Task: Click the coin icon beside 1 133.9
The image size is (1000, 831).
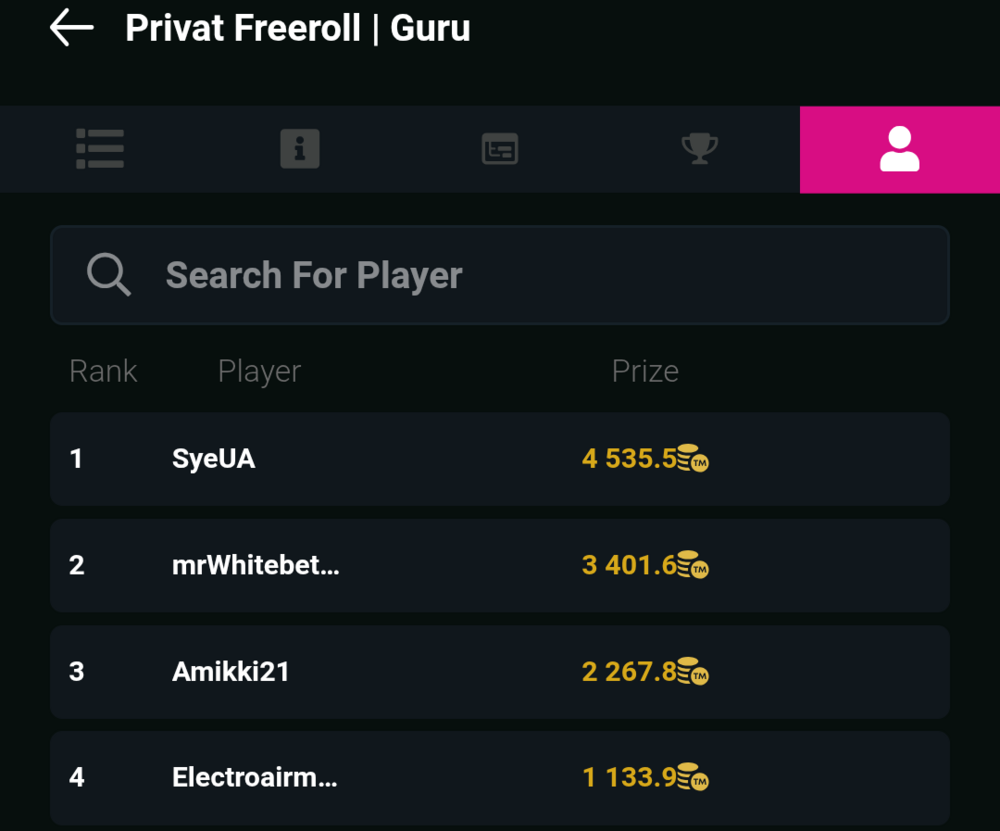Action: 693,777
